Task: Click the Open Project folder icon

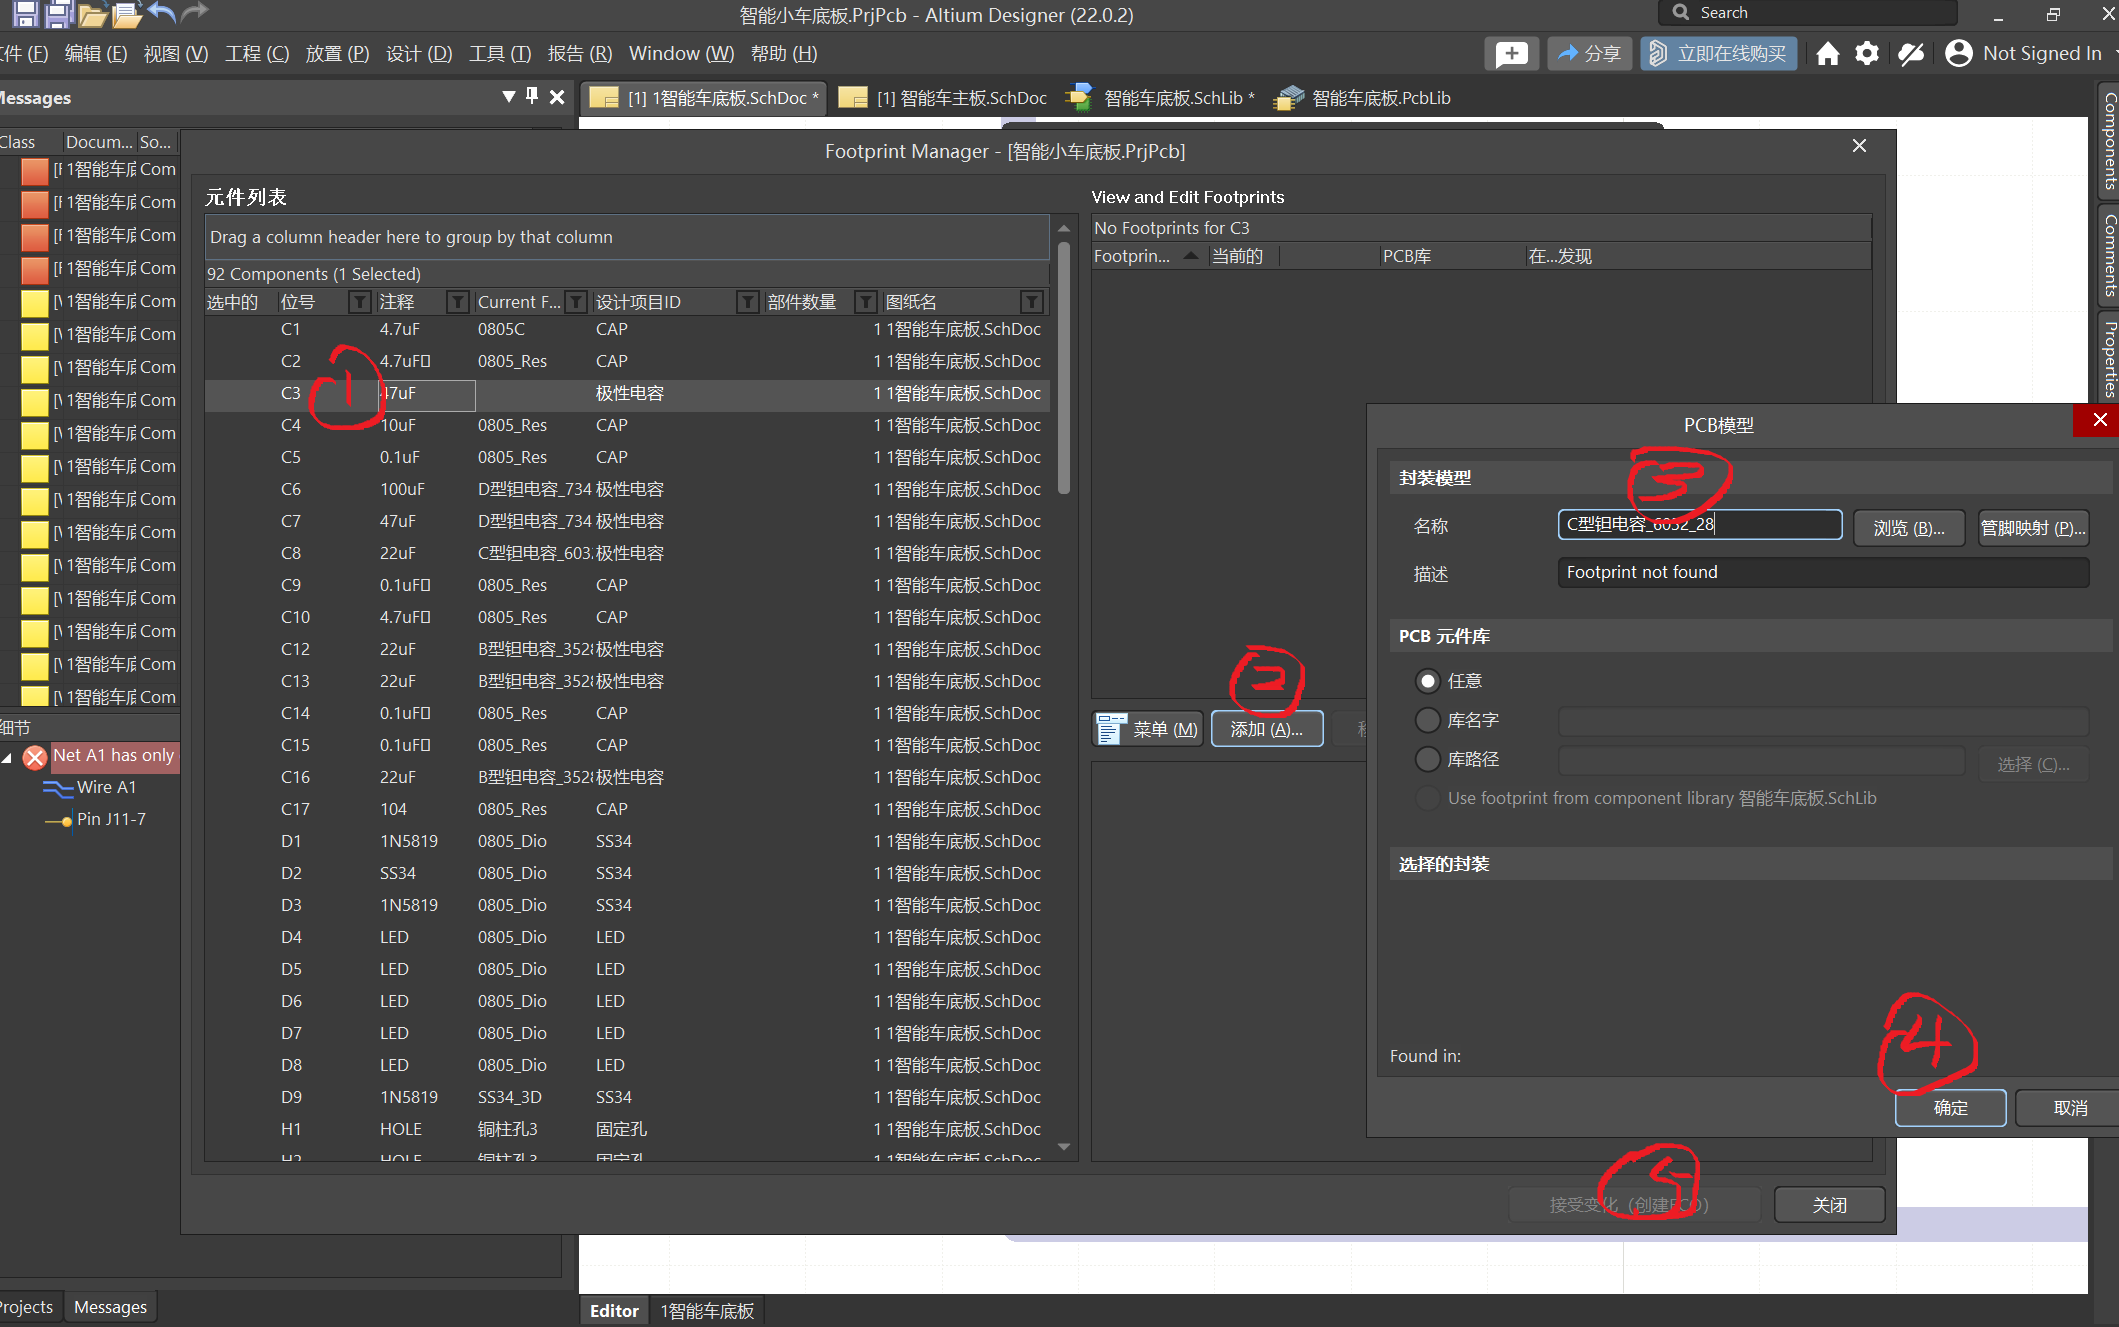Action: click(x=126, y=14)
